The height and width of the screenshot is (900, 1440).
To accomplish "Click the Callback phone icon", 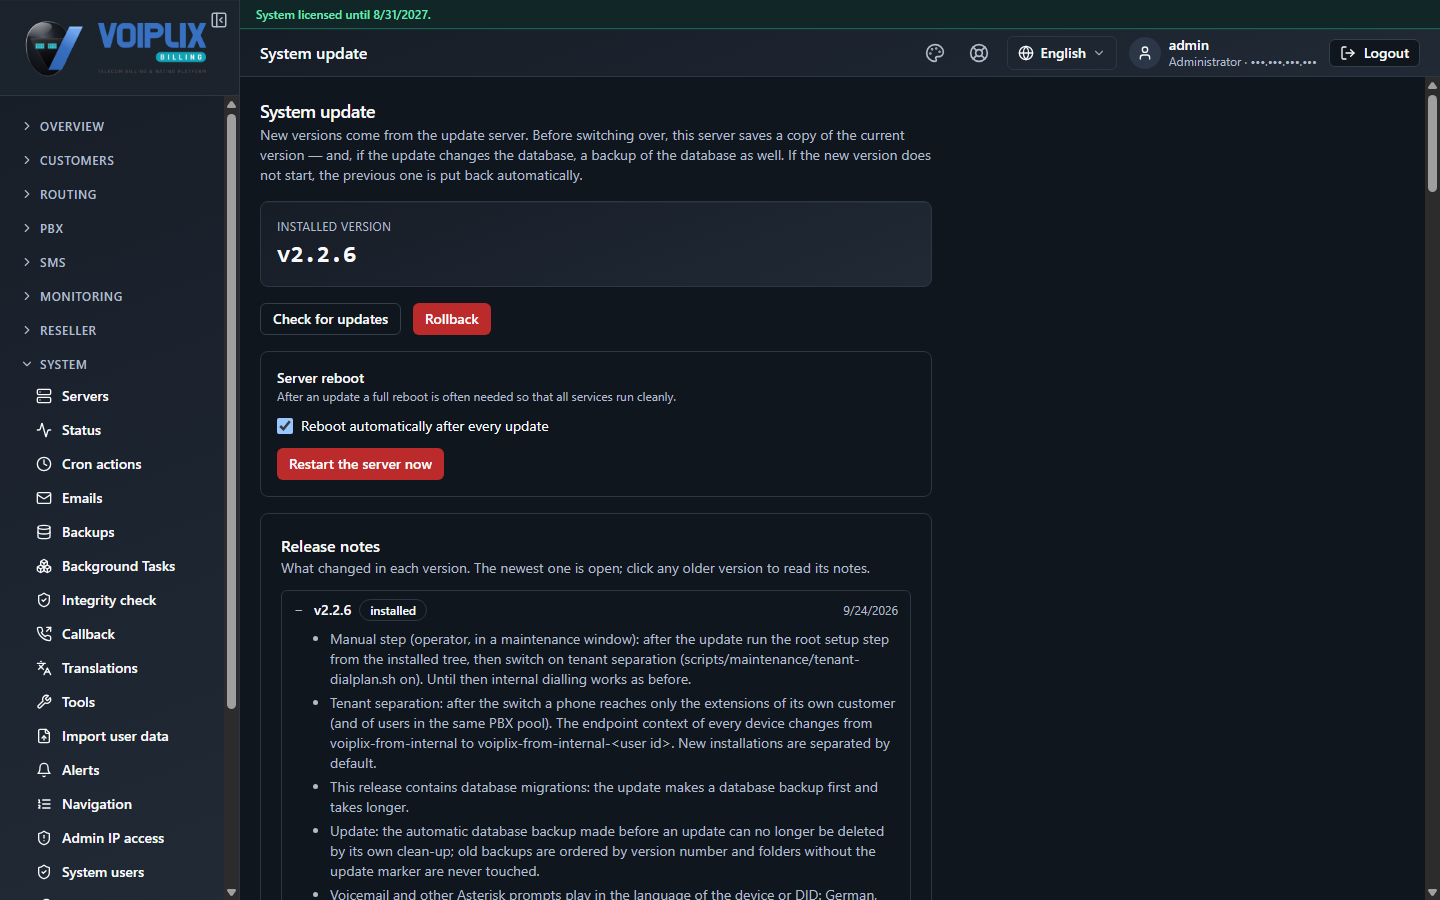I will [x=44, y=634].
